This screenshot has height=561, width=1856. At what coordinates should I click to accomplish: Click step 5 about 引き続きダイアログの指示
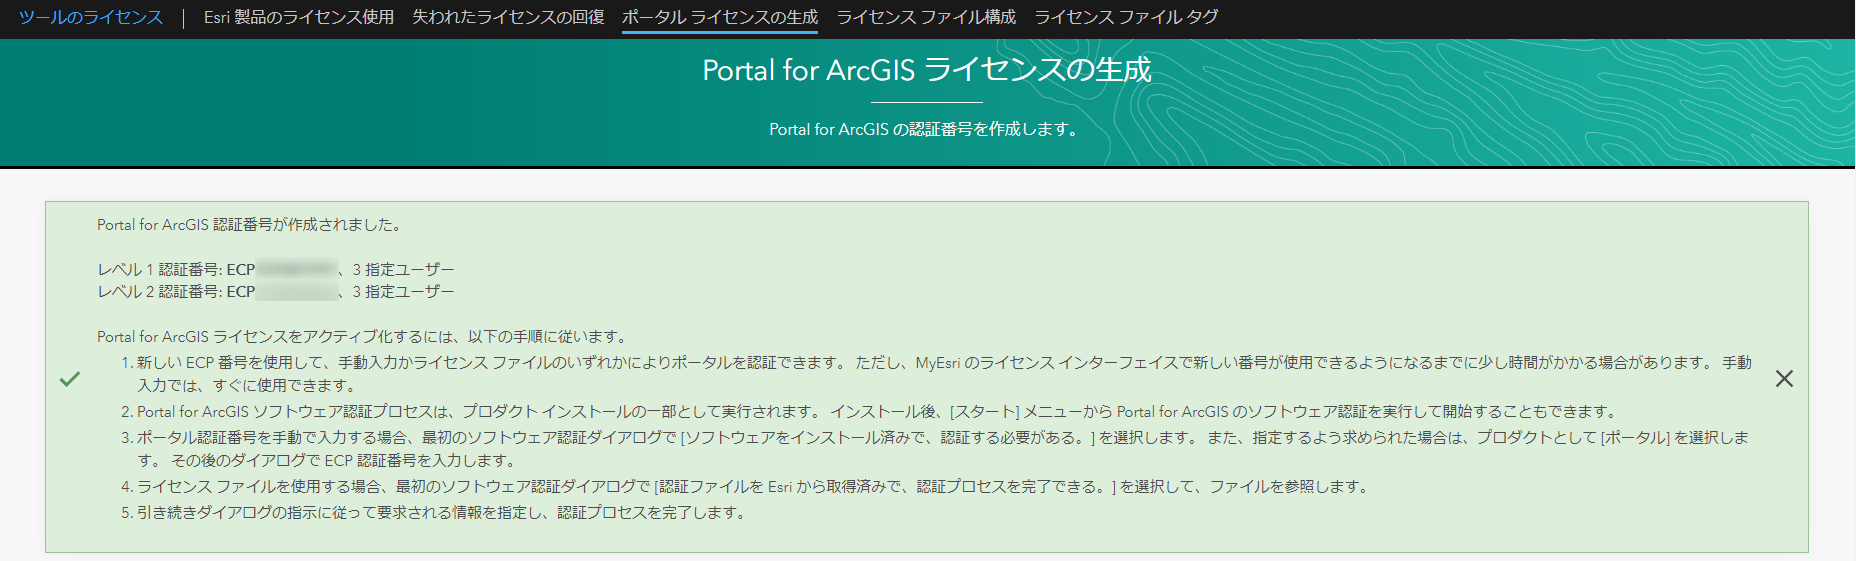440,513
